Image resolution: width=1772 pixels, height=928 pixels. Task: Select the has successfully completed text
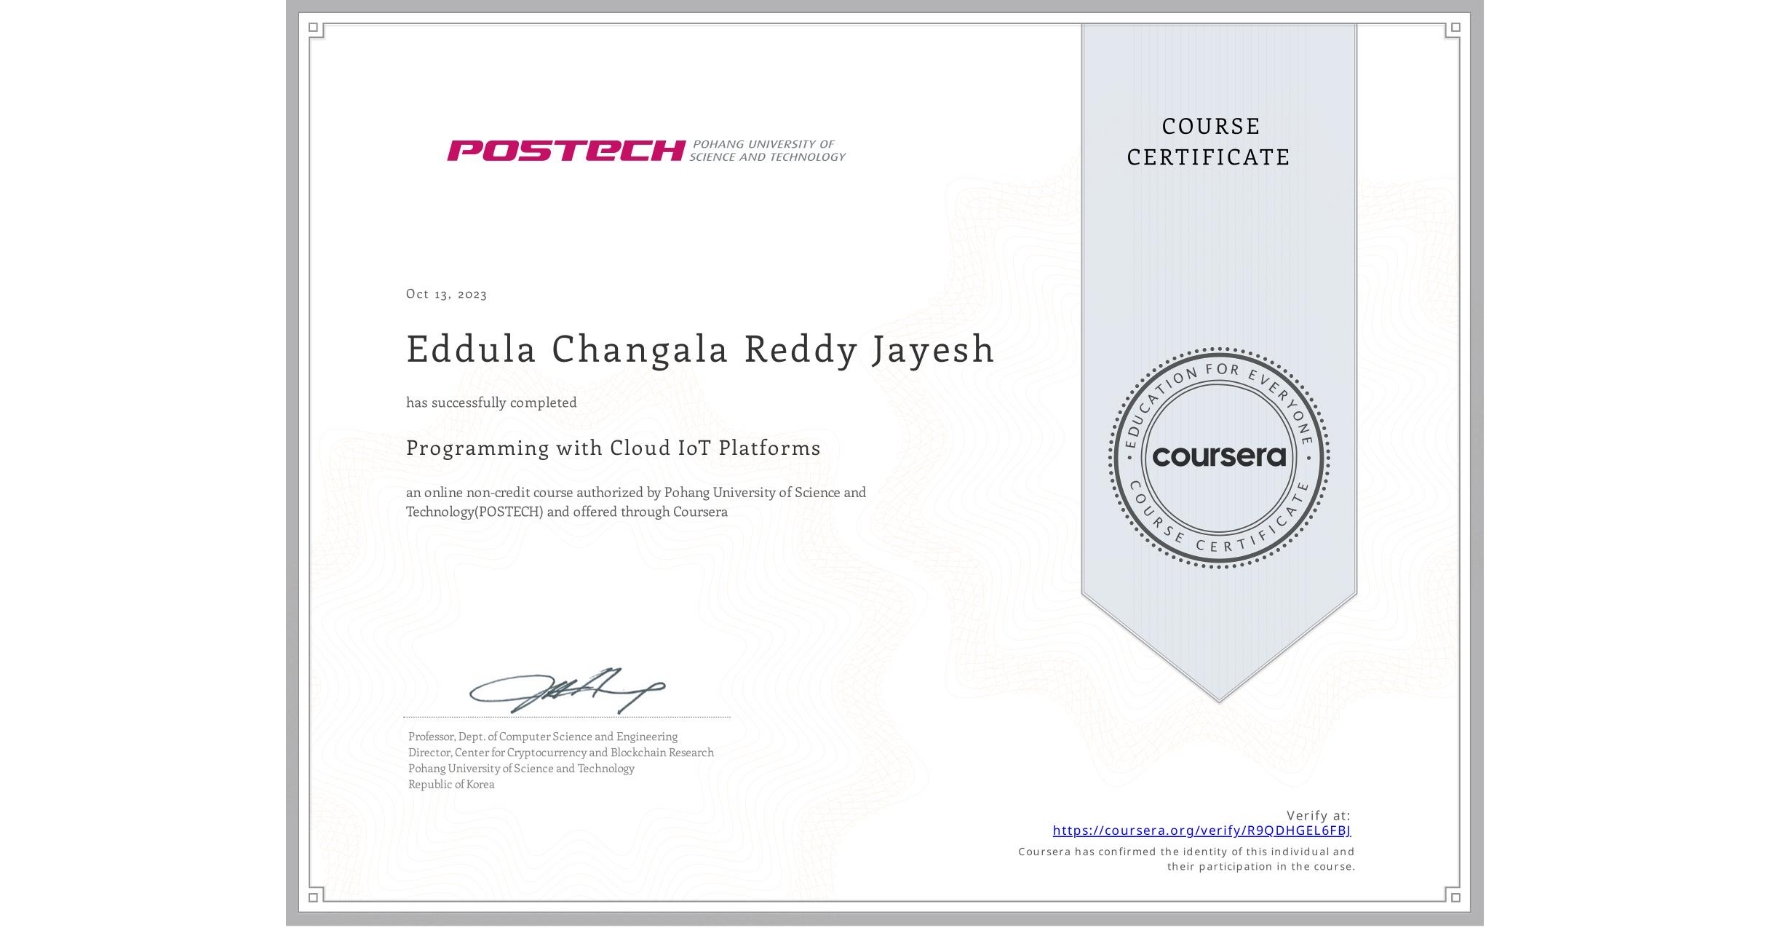pos(492,402)
